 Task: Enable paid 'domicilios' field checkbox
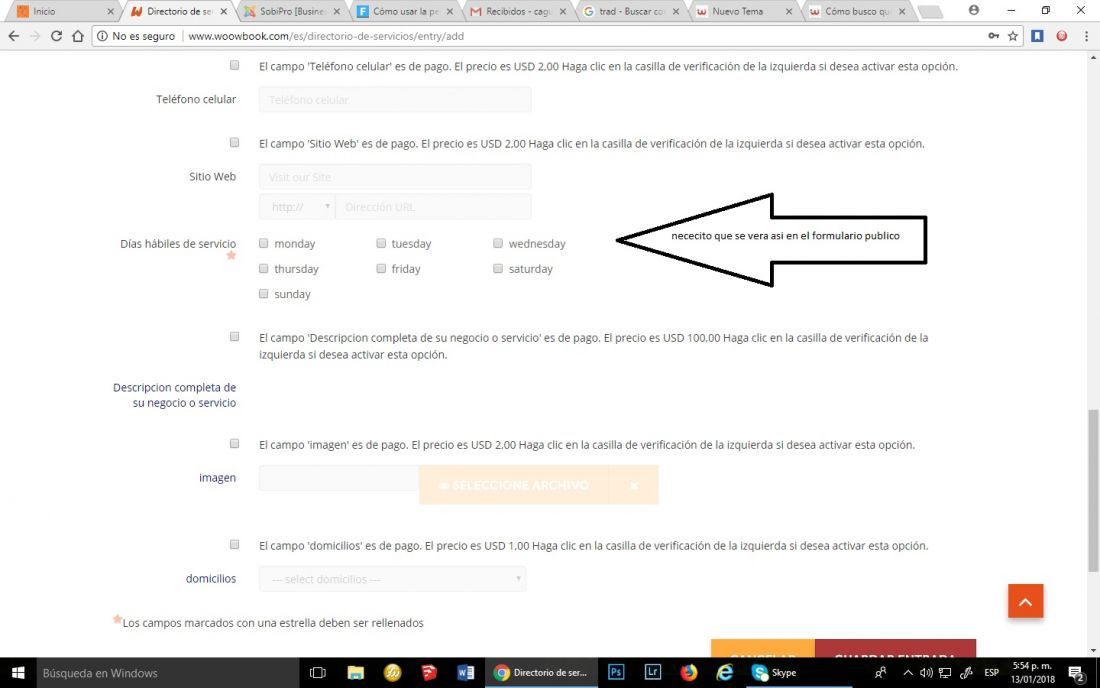pos(234,545)
